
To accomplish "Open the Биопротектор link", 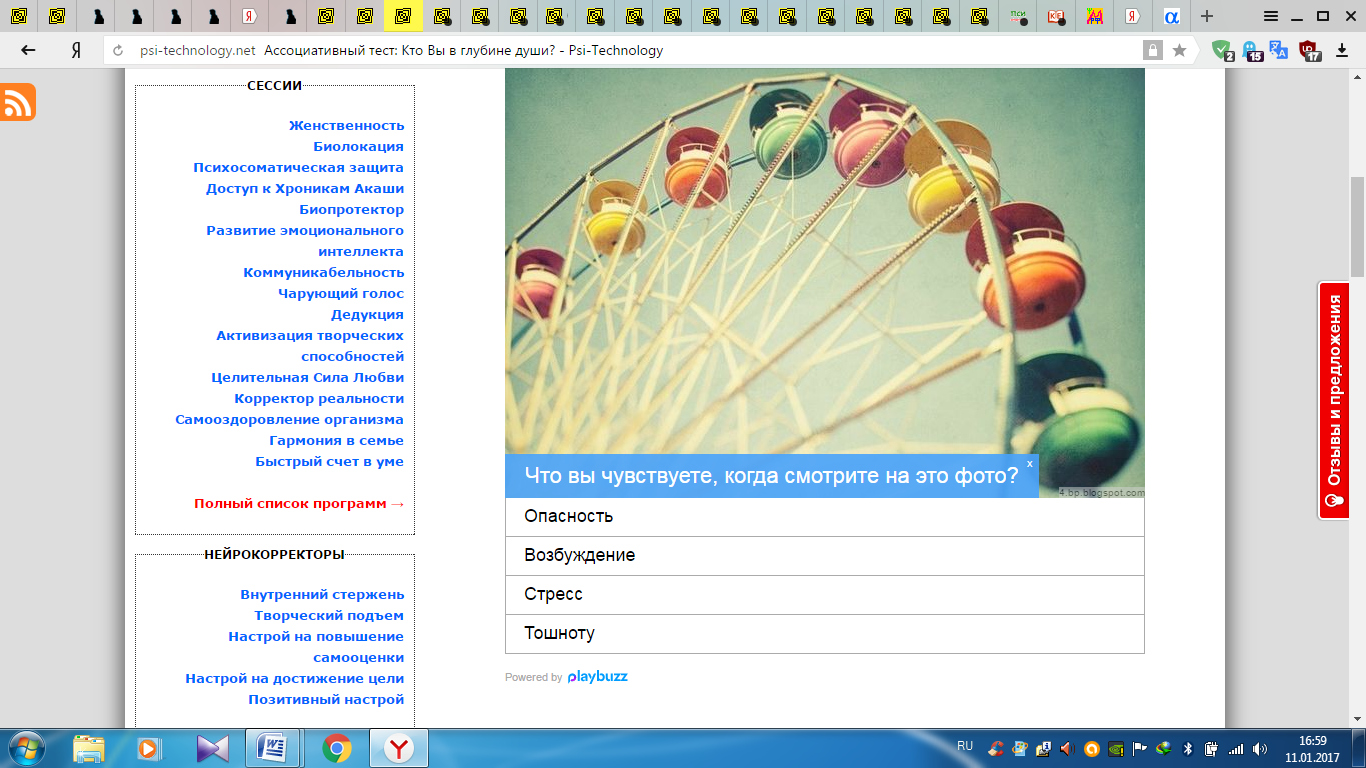I will pos(351,209).
